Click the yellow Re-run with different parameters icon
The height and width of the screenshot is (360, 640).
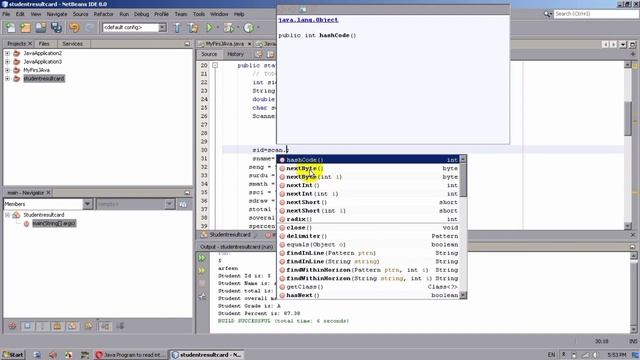click(202, 270)
